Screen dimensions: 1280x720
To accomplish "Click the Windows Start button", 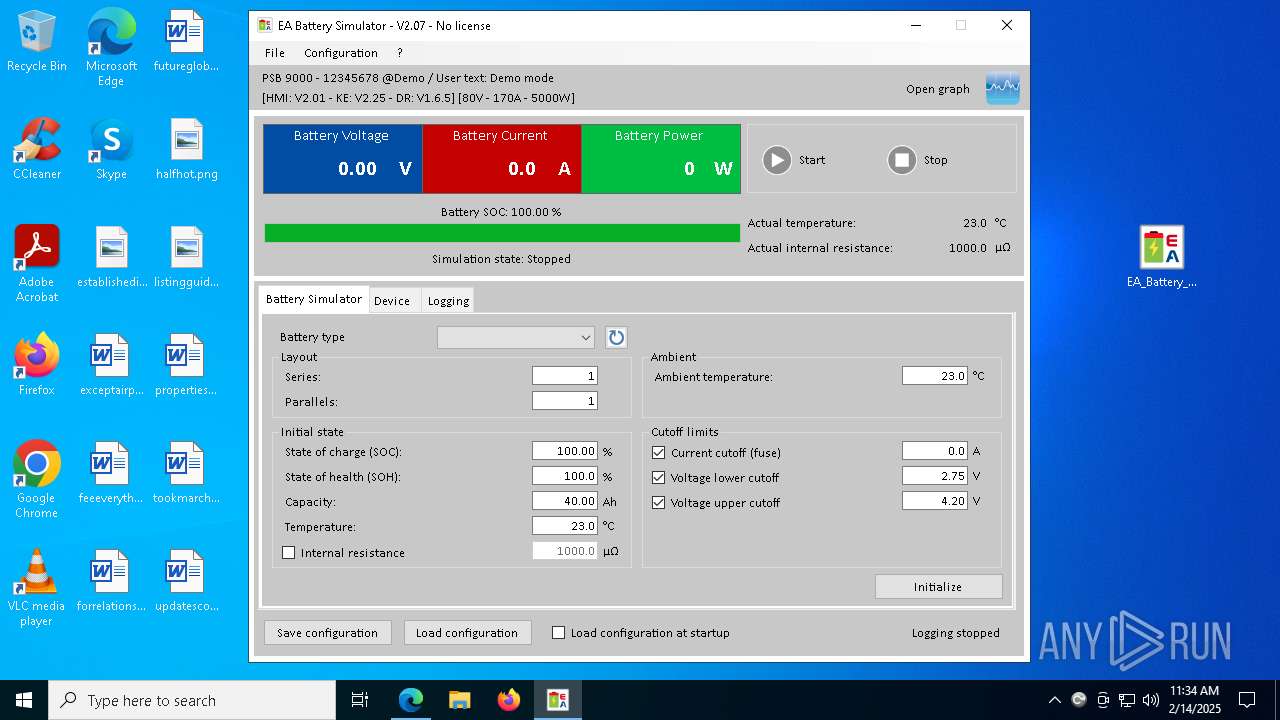I will point(24,700).
